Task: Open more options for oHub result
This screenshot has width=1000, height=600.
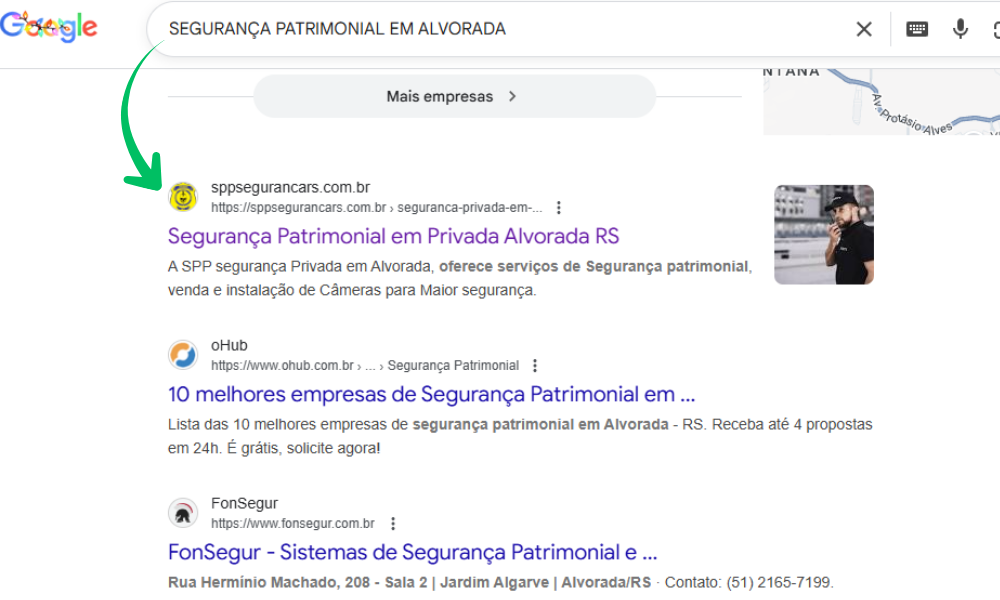Action: click(x=535, y=365)
